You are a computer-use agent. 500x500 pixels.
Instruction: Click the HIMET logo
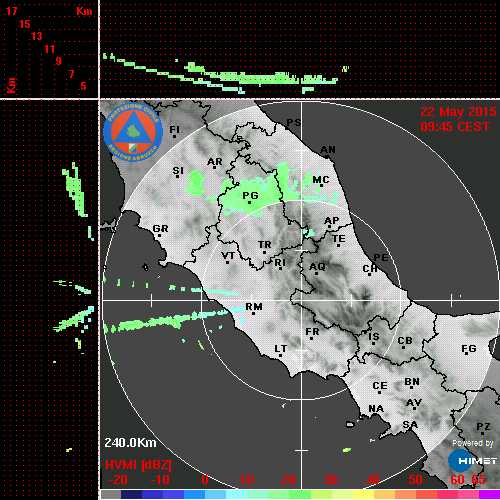(x=472, y=461)
